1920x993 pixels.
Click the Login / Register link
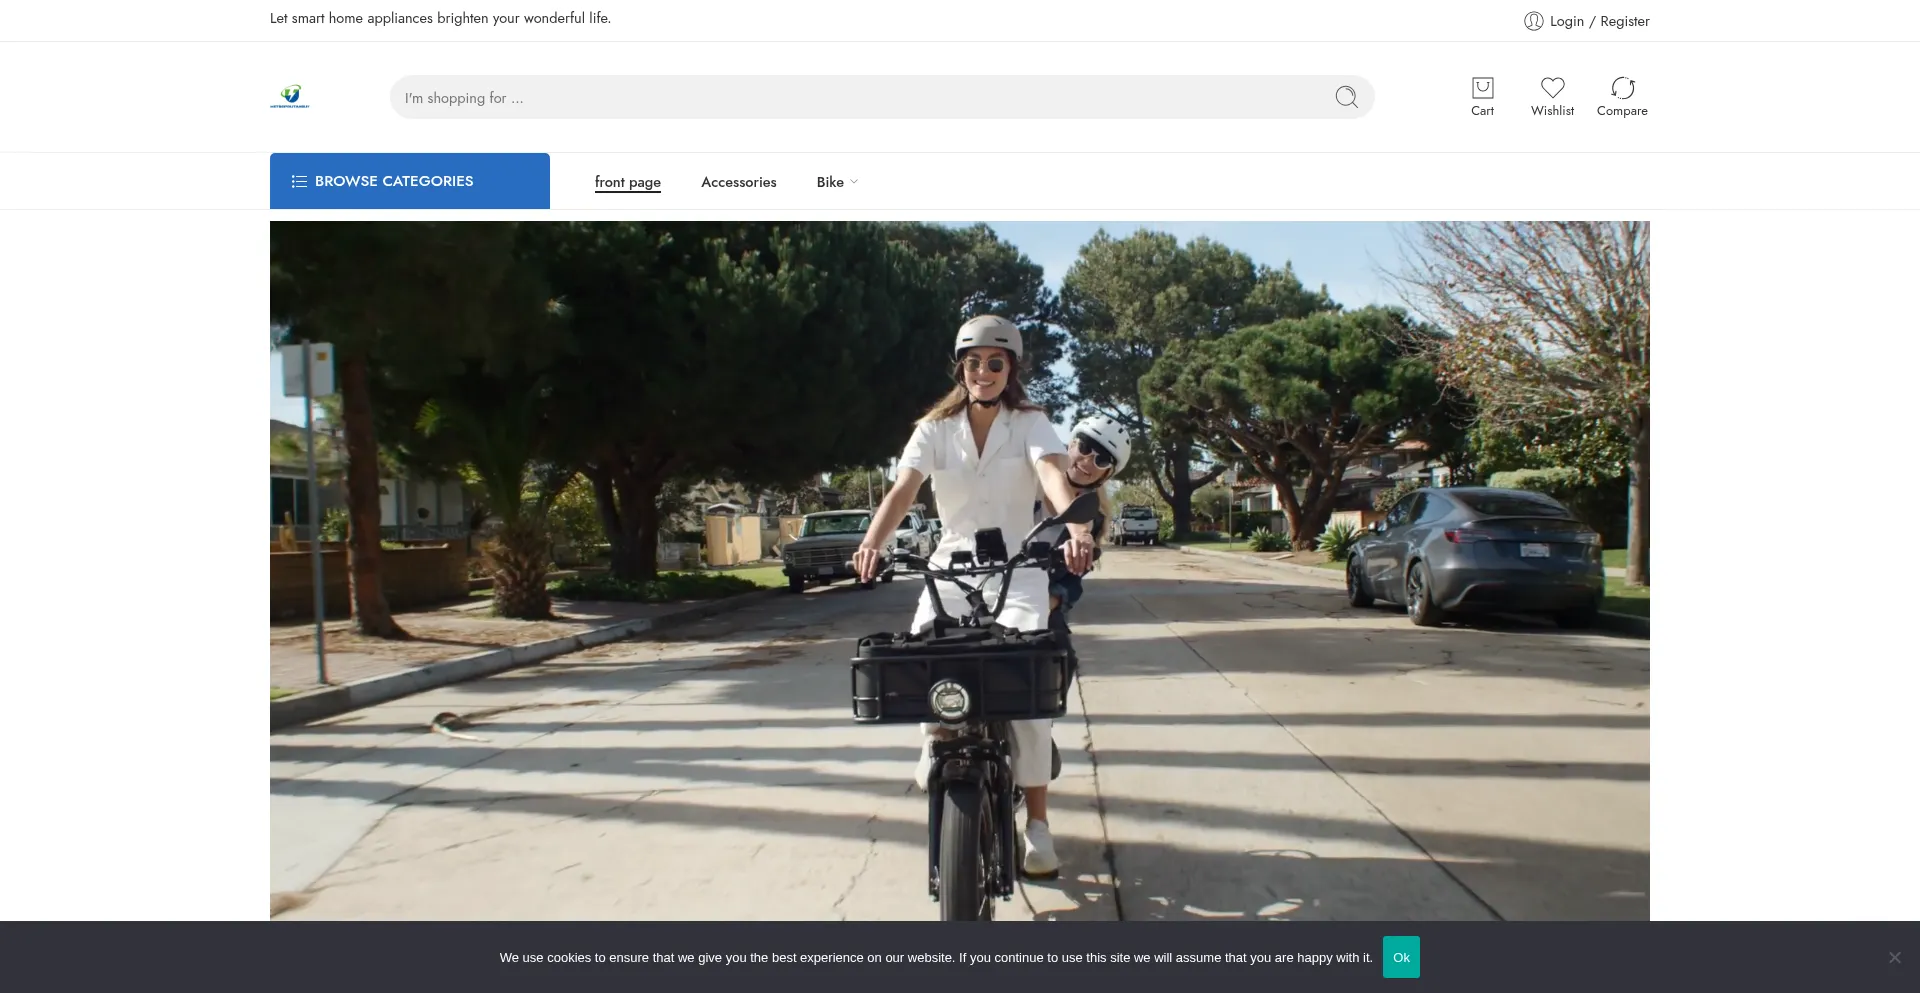click(1599, 21)
